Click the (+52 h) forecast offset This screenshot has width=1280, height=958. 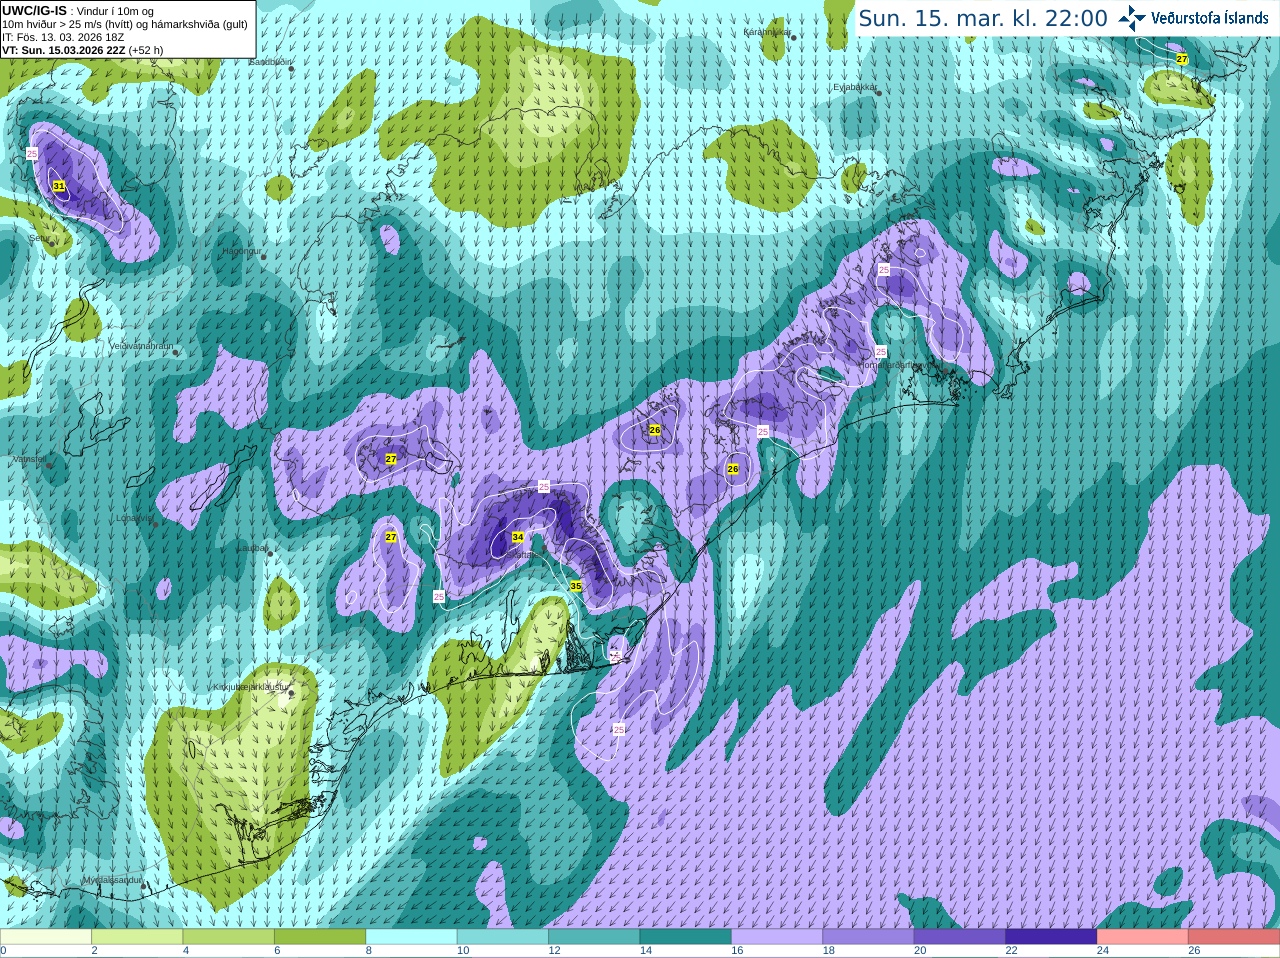[146, 50]
